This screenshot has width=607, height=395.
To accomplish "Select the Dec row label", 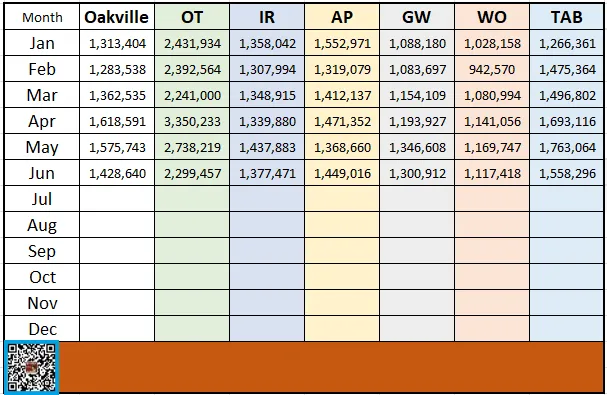I will 42,329.
